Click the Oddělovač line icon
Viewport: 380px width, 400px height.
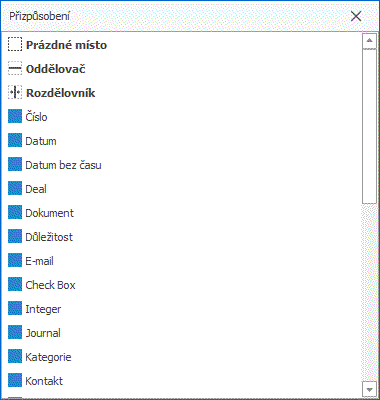15,69
